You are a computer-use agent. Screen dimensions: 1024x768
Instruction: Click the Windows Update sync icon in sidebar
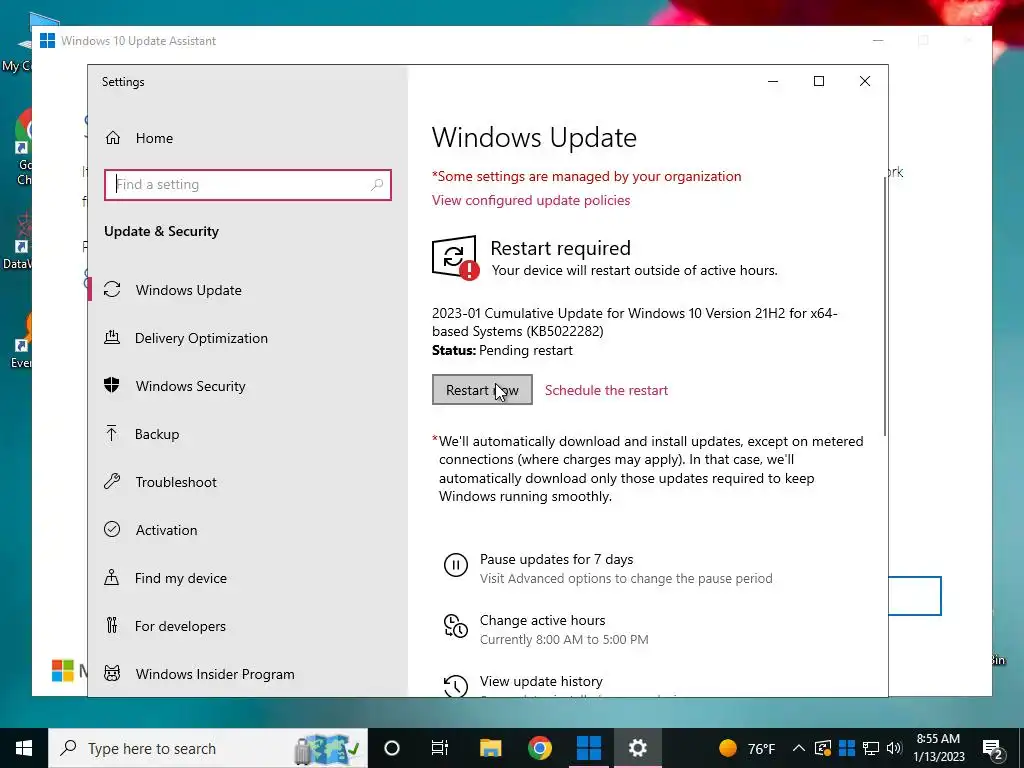pyautogui.click(x=112, y=289)
